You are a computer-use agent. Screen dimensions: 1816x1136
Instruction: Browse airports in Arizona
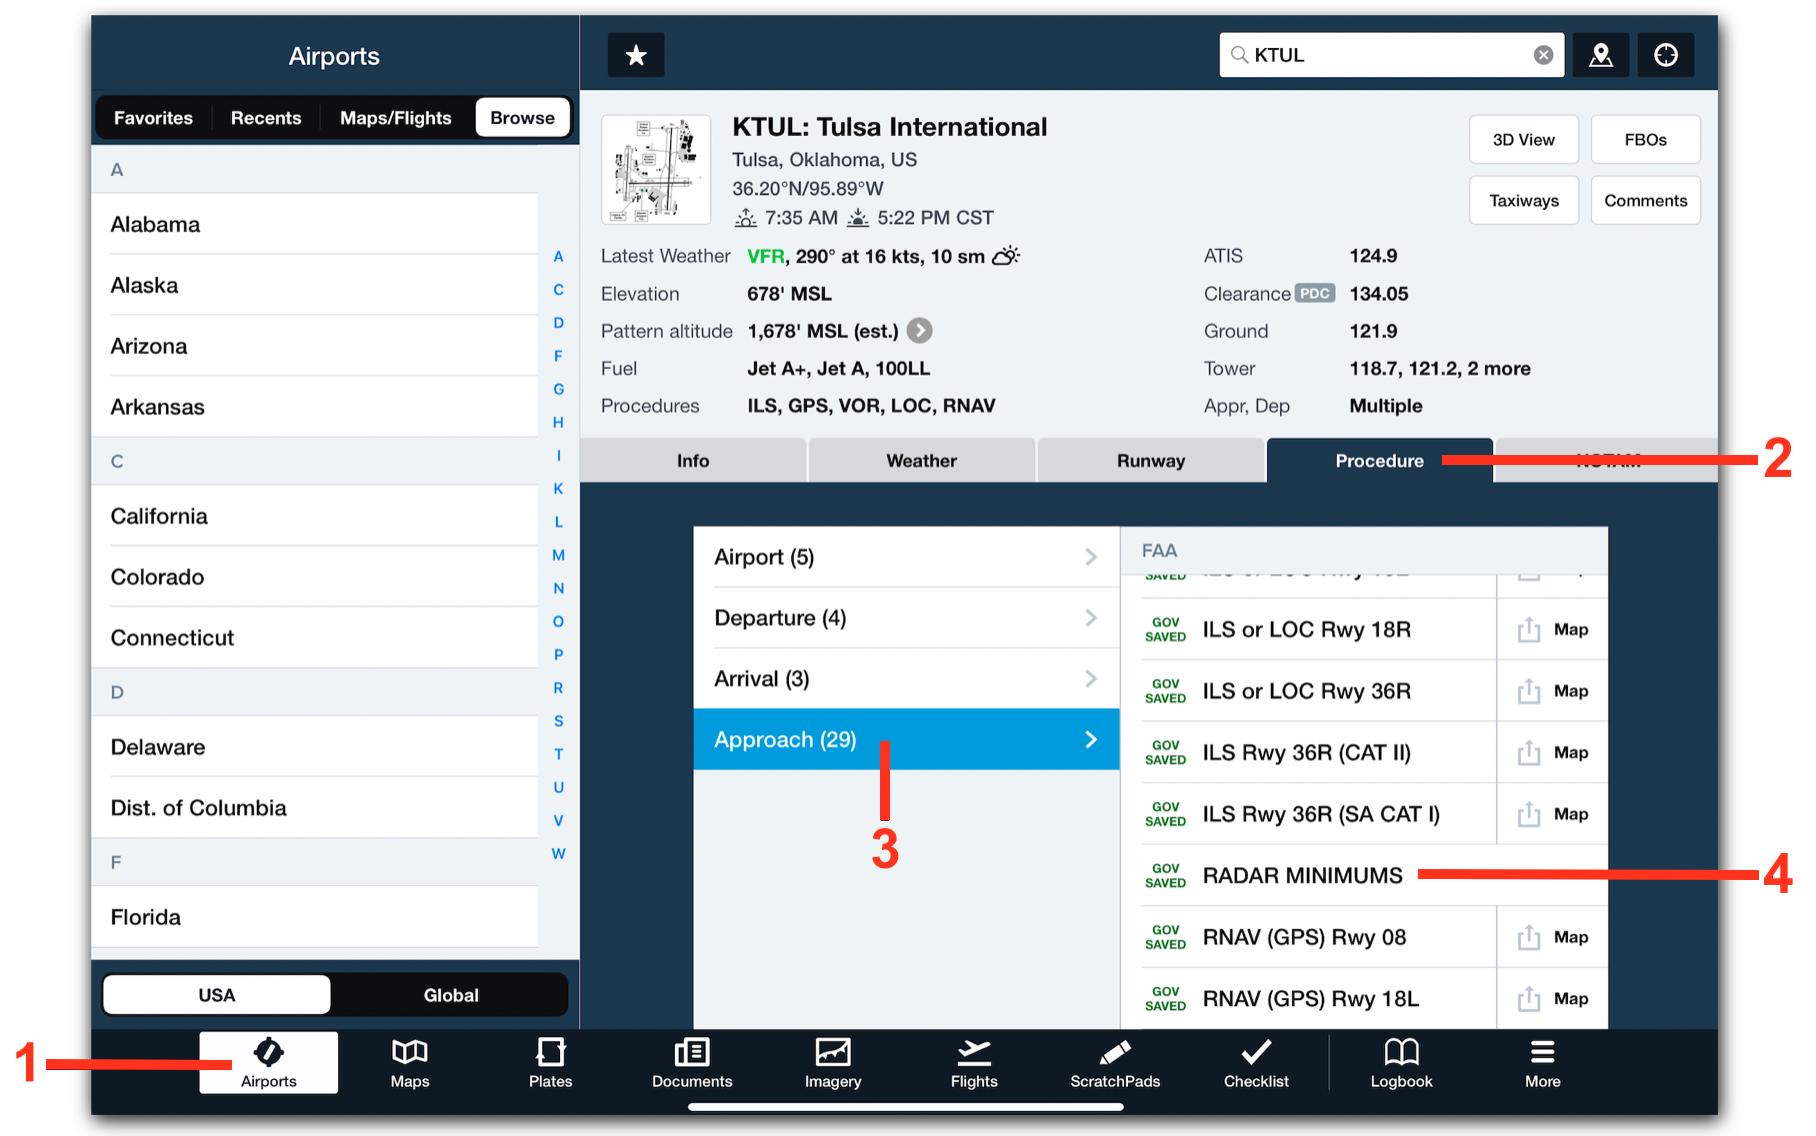(315, 346)
